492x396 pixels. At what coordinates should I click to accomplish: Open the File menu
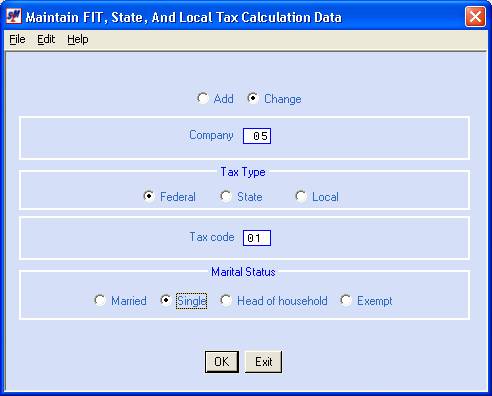pos(17,39)
